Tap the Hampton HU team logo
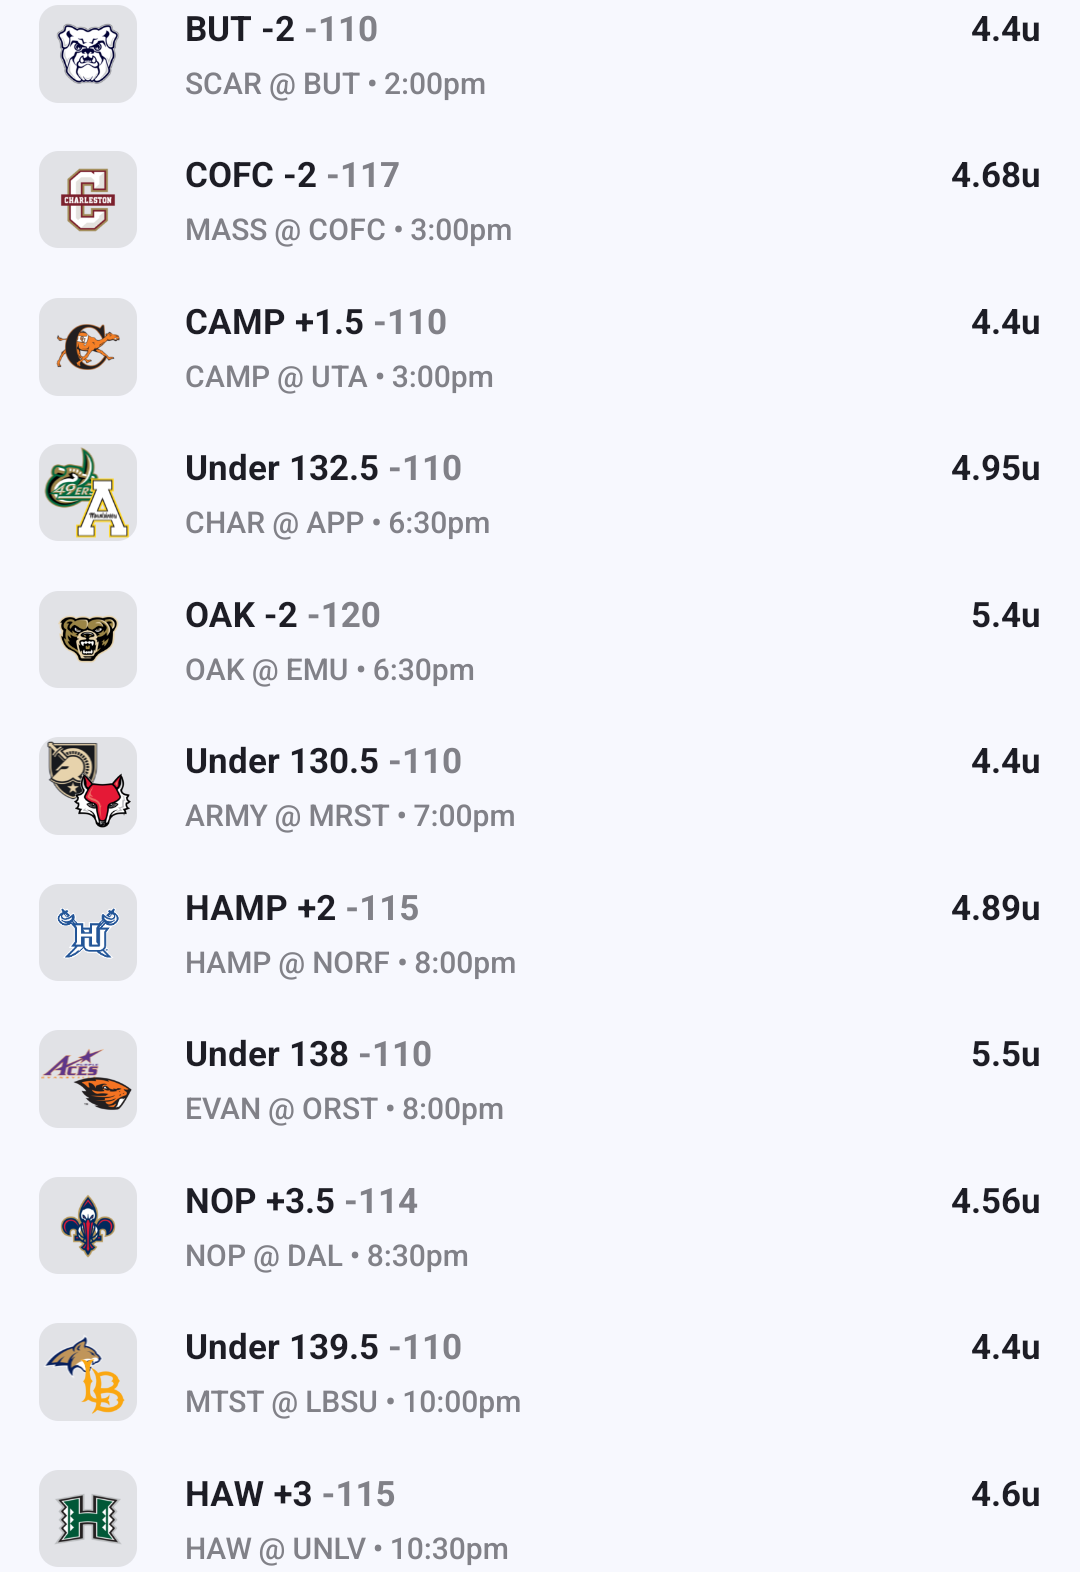Image resolution: width=1080 pixels, height=1572 pixels. [88, 933]
